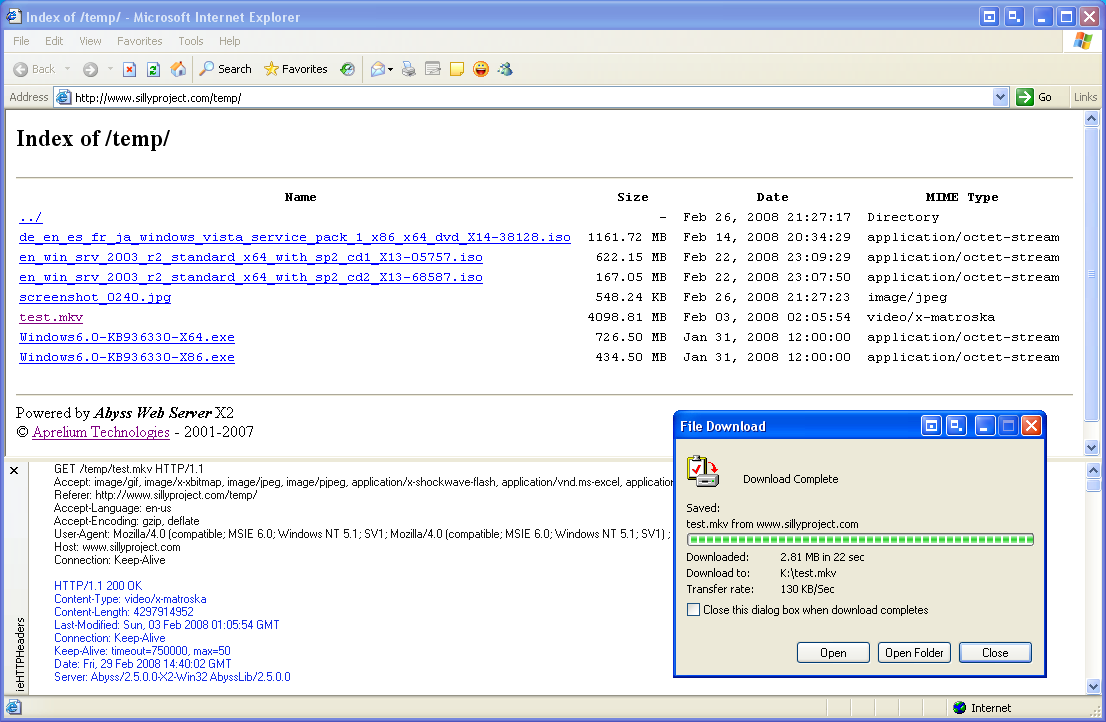Go to the Home page icon
The height and width of the screenshot is (722, 1106).
(178, 69)
